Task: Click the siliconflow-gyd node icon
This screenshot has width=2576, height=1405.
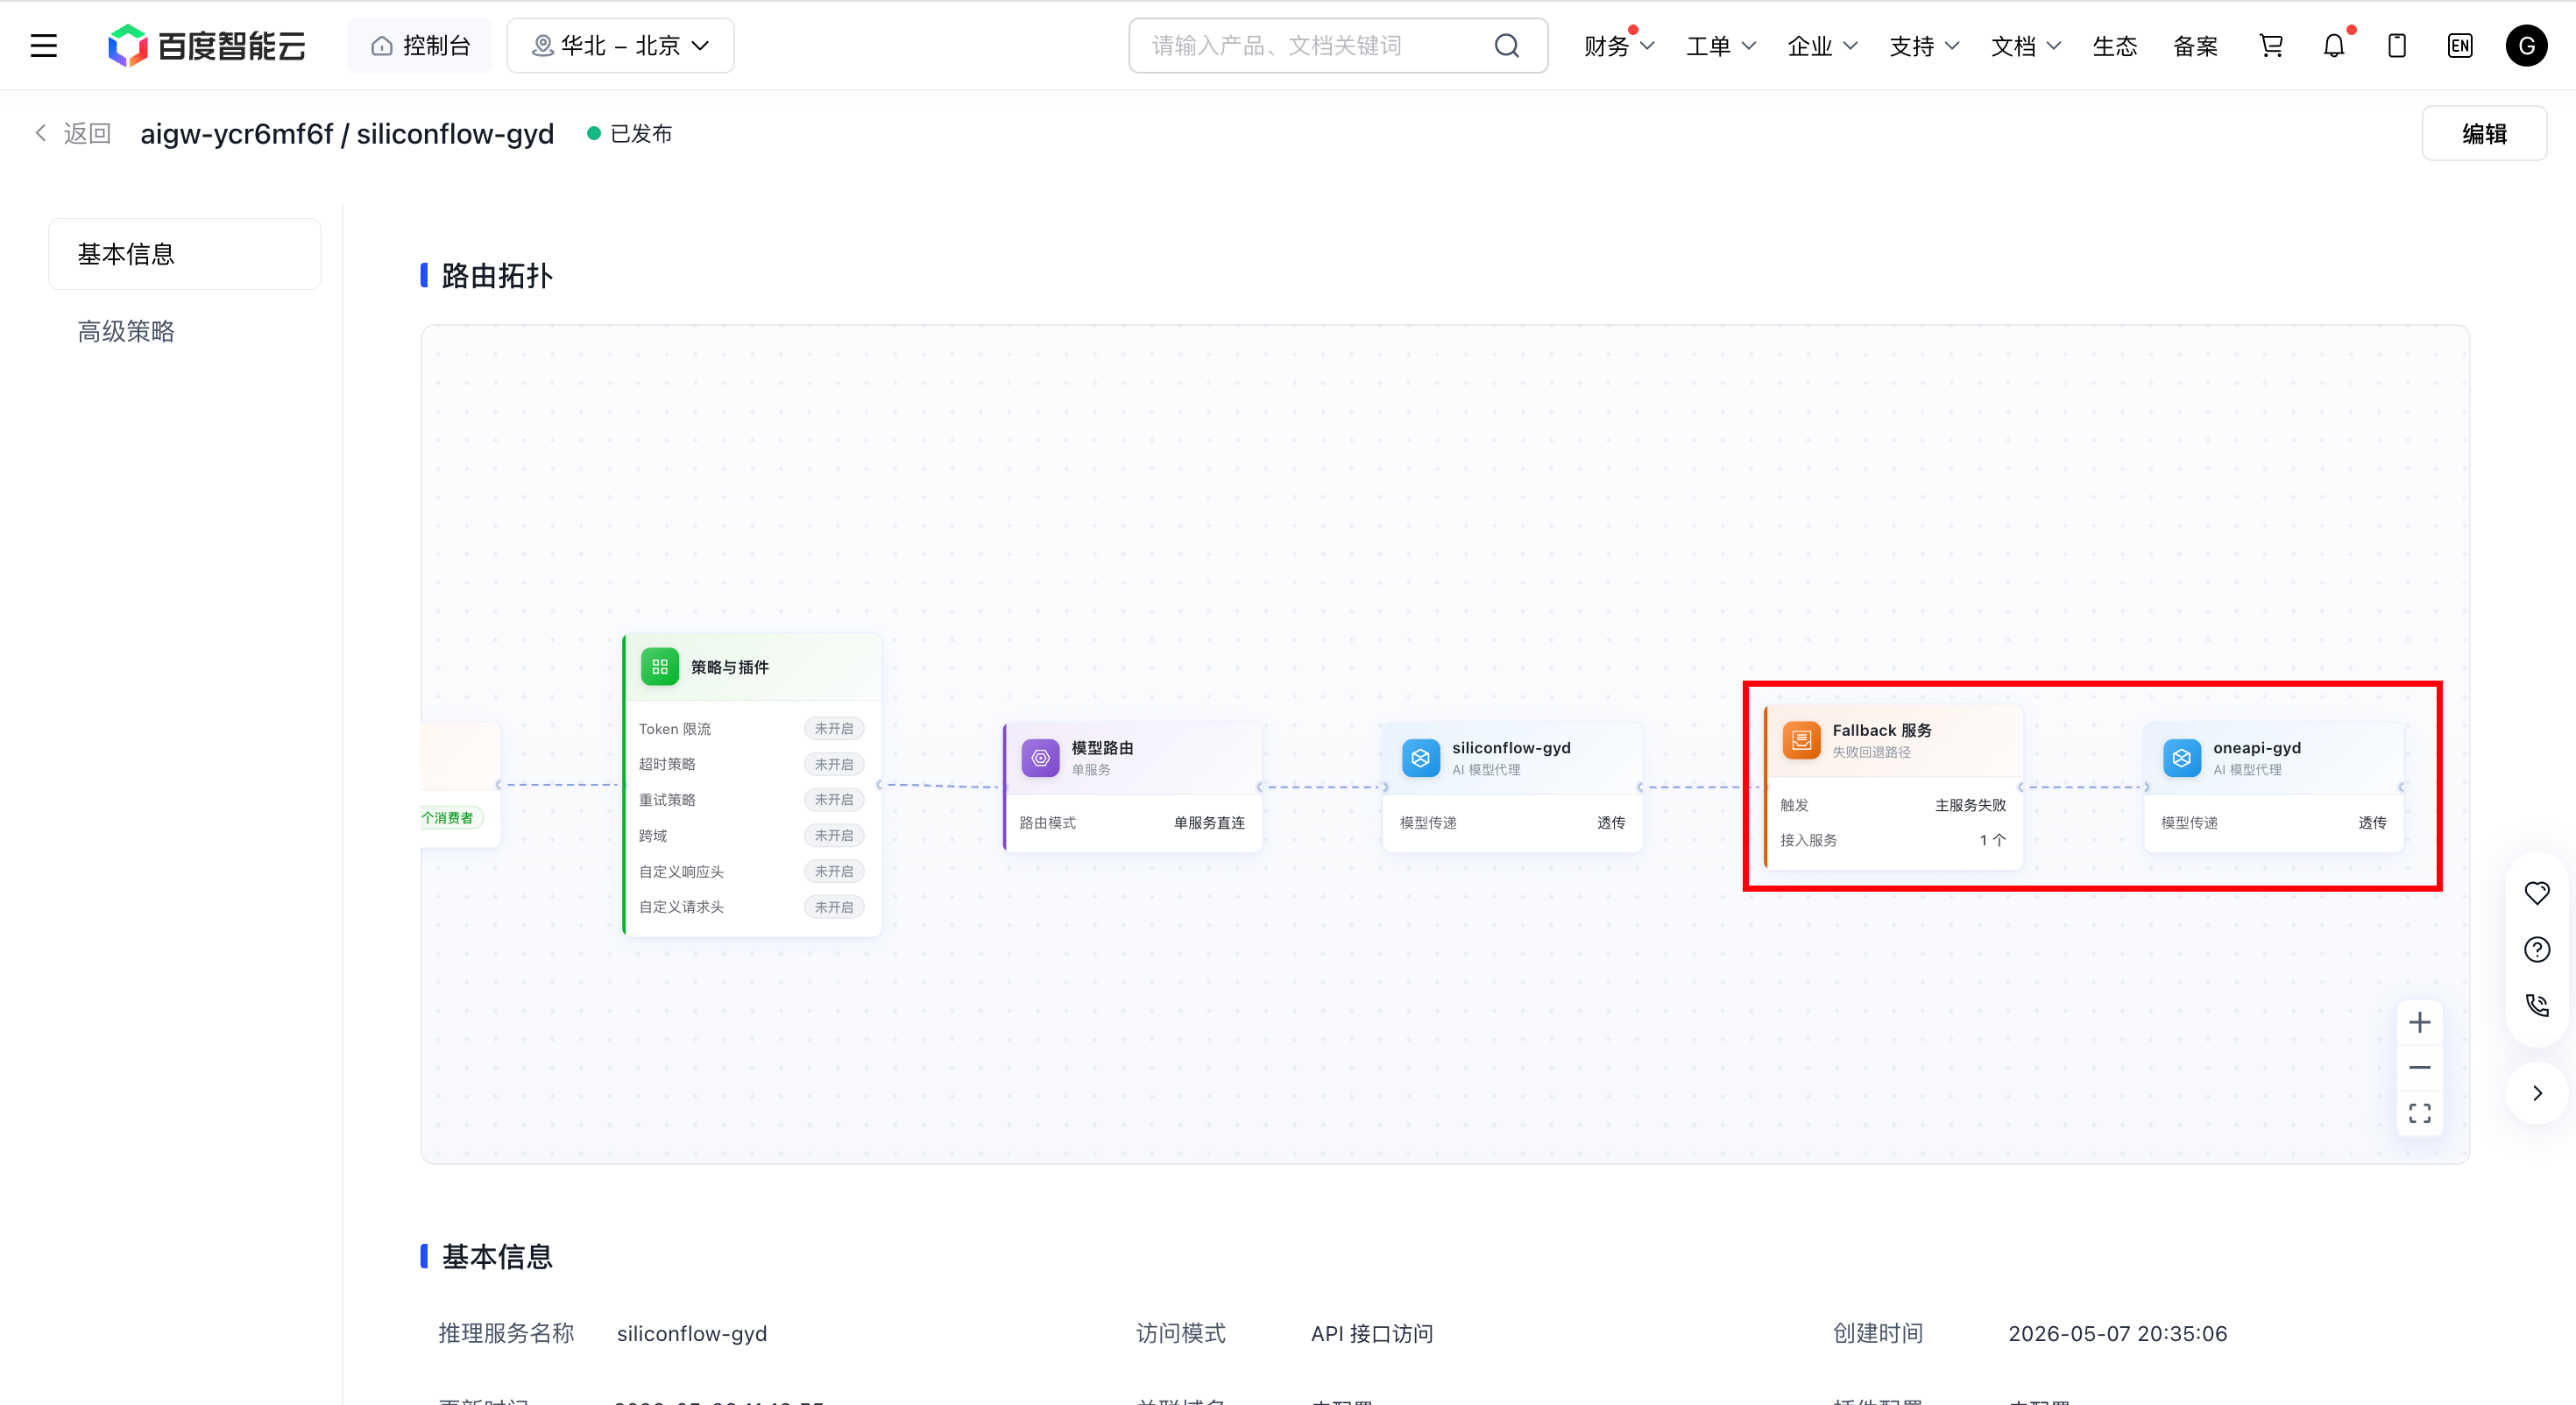Action: 1421,757
